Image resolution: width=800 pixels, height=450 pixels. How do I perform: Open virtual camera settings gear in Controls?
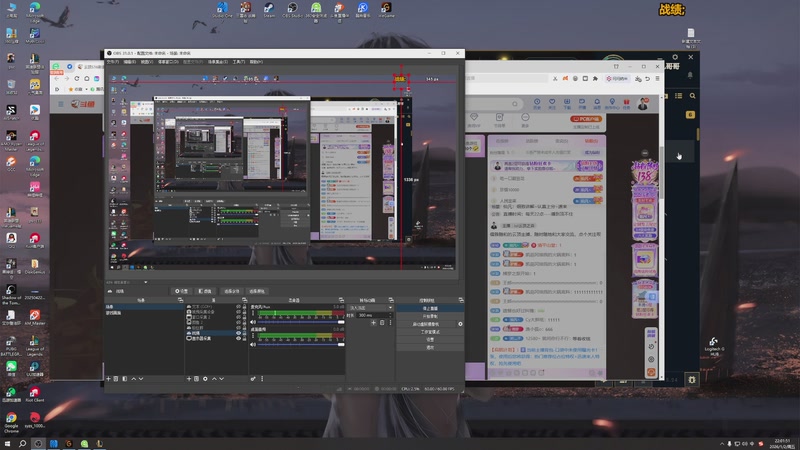[460, 324]
